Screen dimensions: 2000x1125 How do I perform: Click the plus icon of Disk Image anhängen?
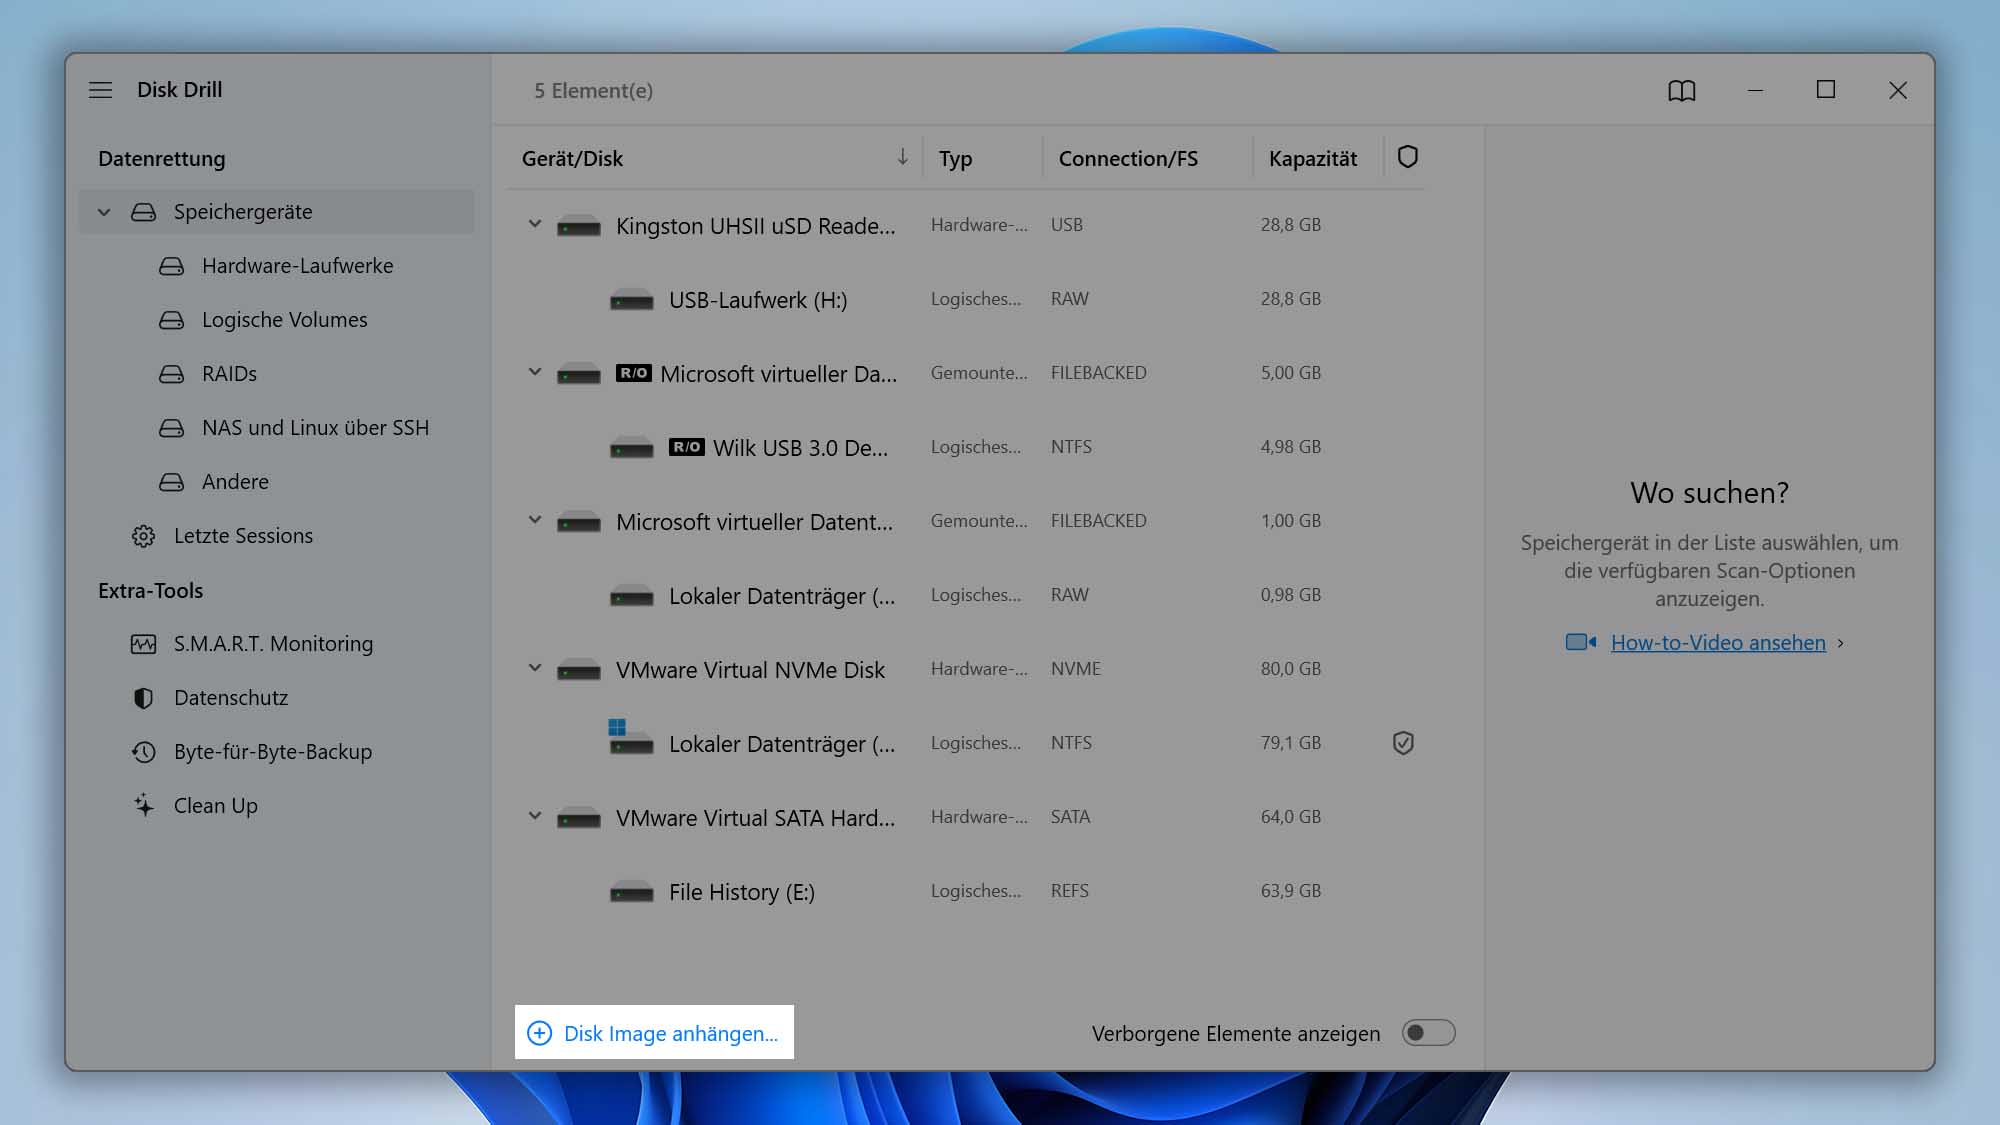(539, 1033)
